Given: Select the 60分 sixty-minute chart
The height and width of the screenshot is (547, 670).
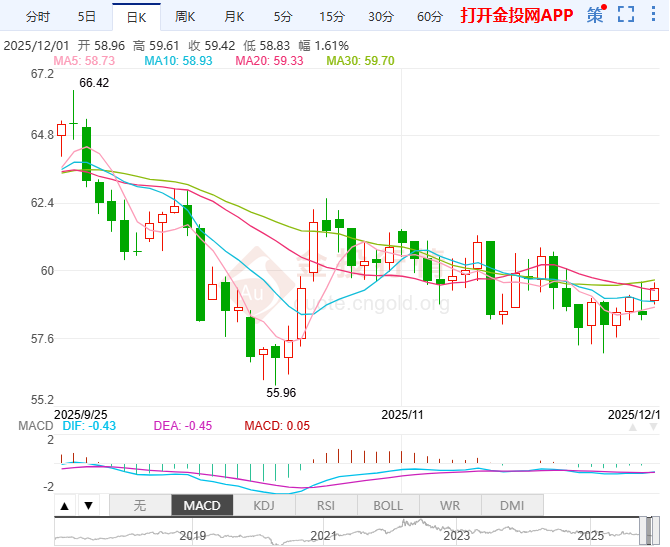Looking at the screenshot, I should point(429,16).
